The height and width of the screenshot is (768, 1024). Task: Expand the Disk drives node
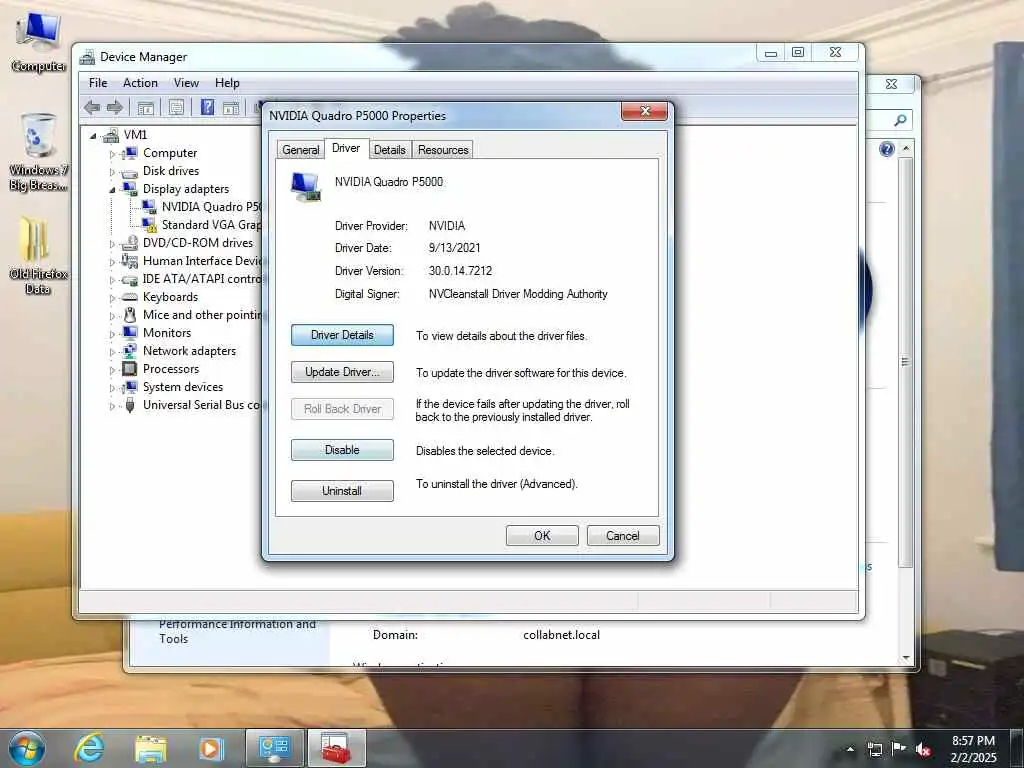112,172
